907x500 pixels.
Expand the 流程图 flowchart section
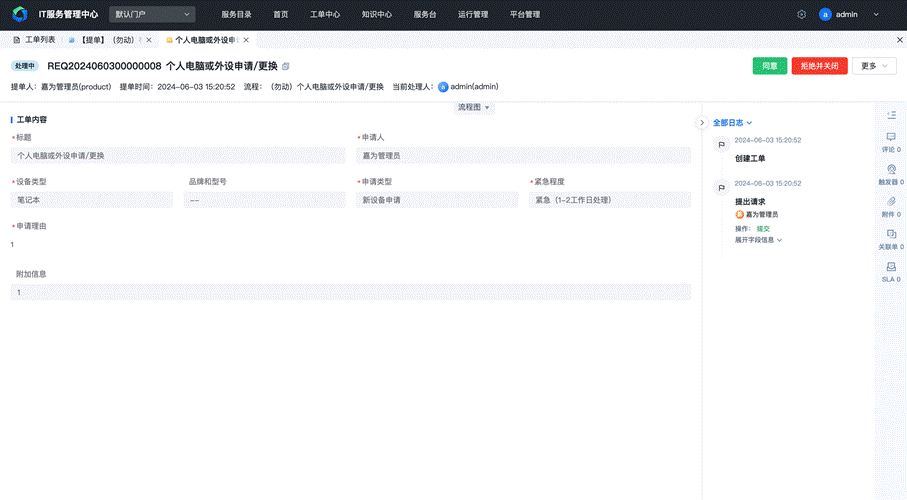(x=474, y=107)
